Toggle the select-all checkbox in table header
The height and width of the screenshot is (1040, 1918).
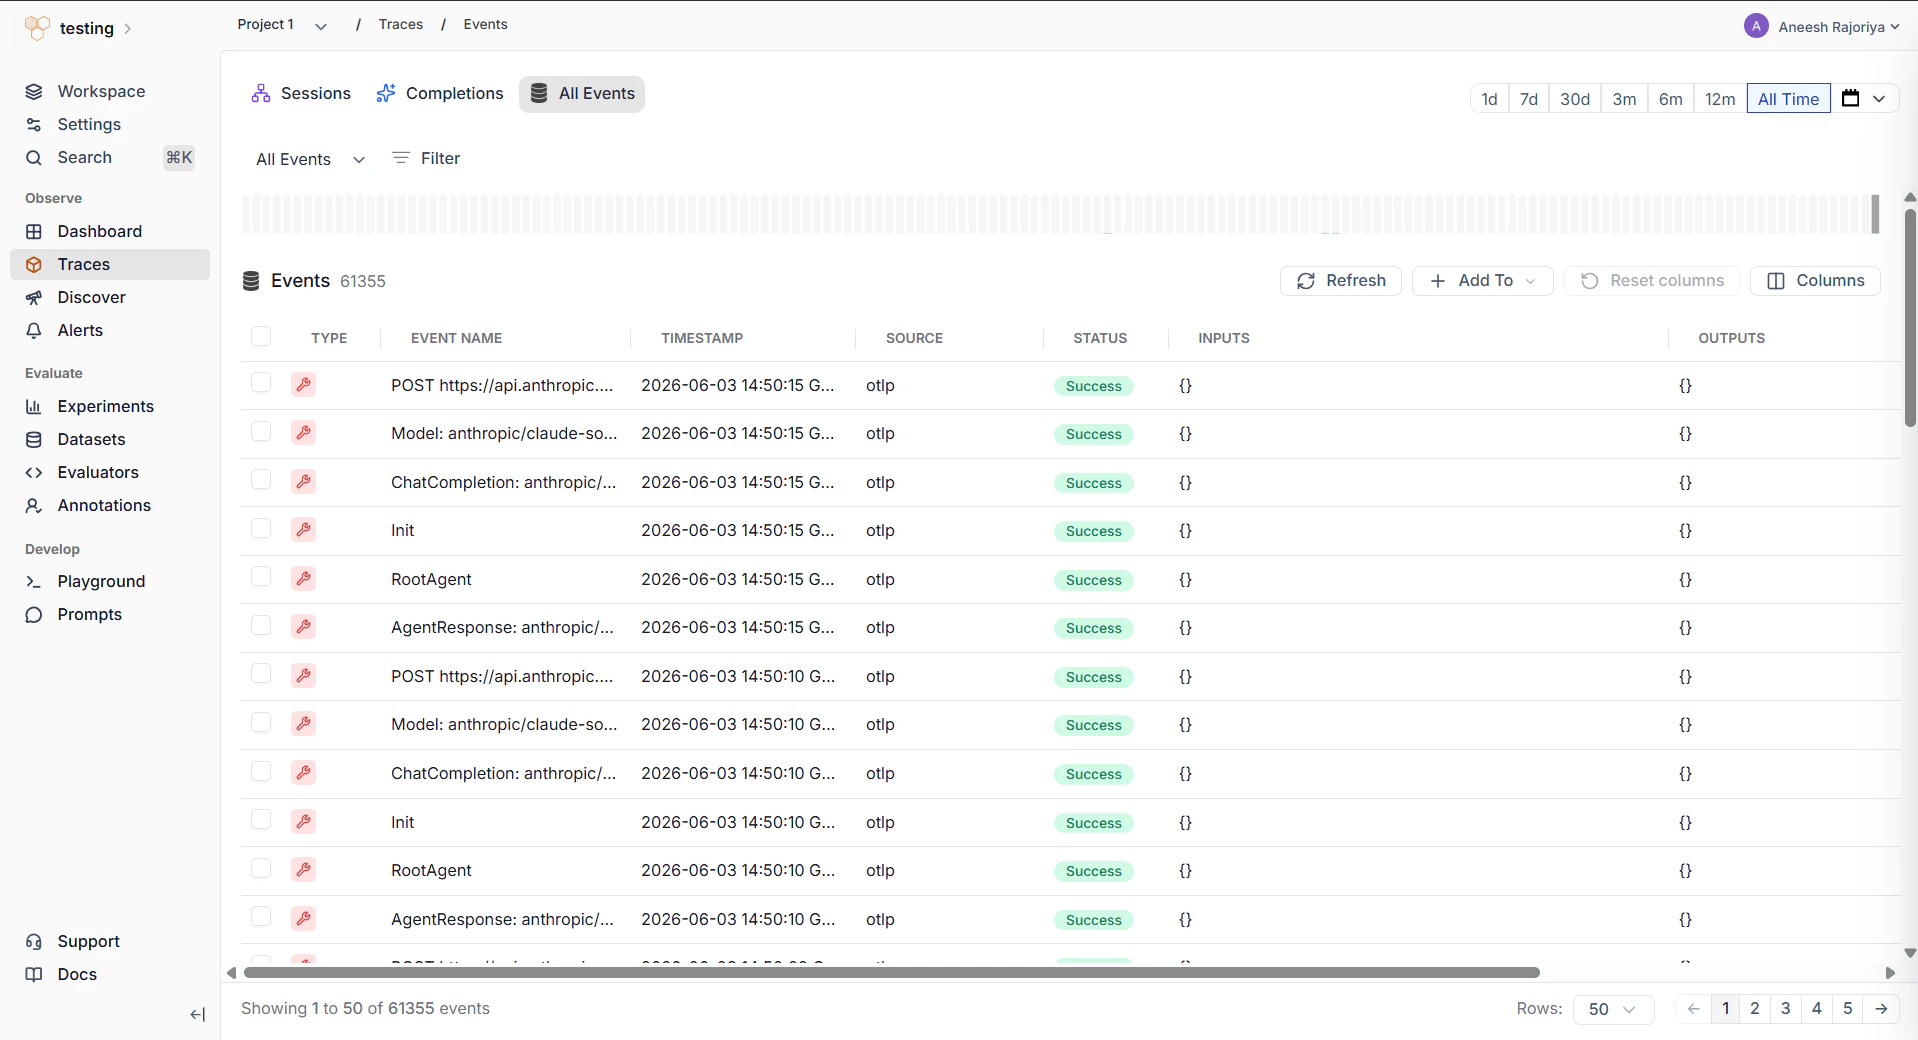[x=261, y=336]
